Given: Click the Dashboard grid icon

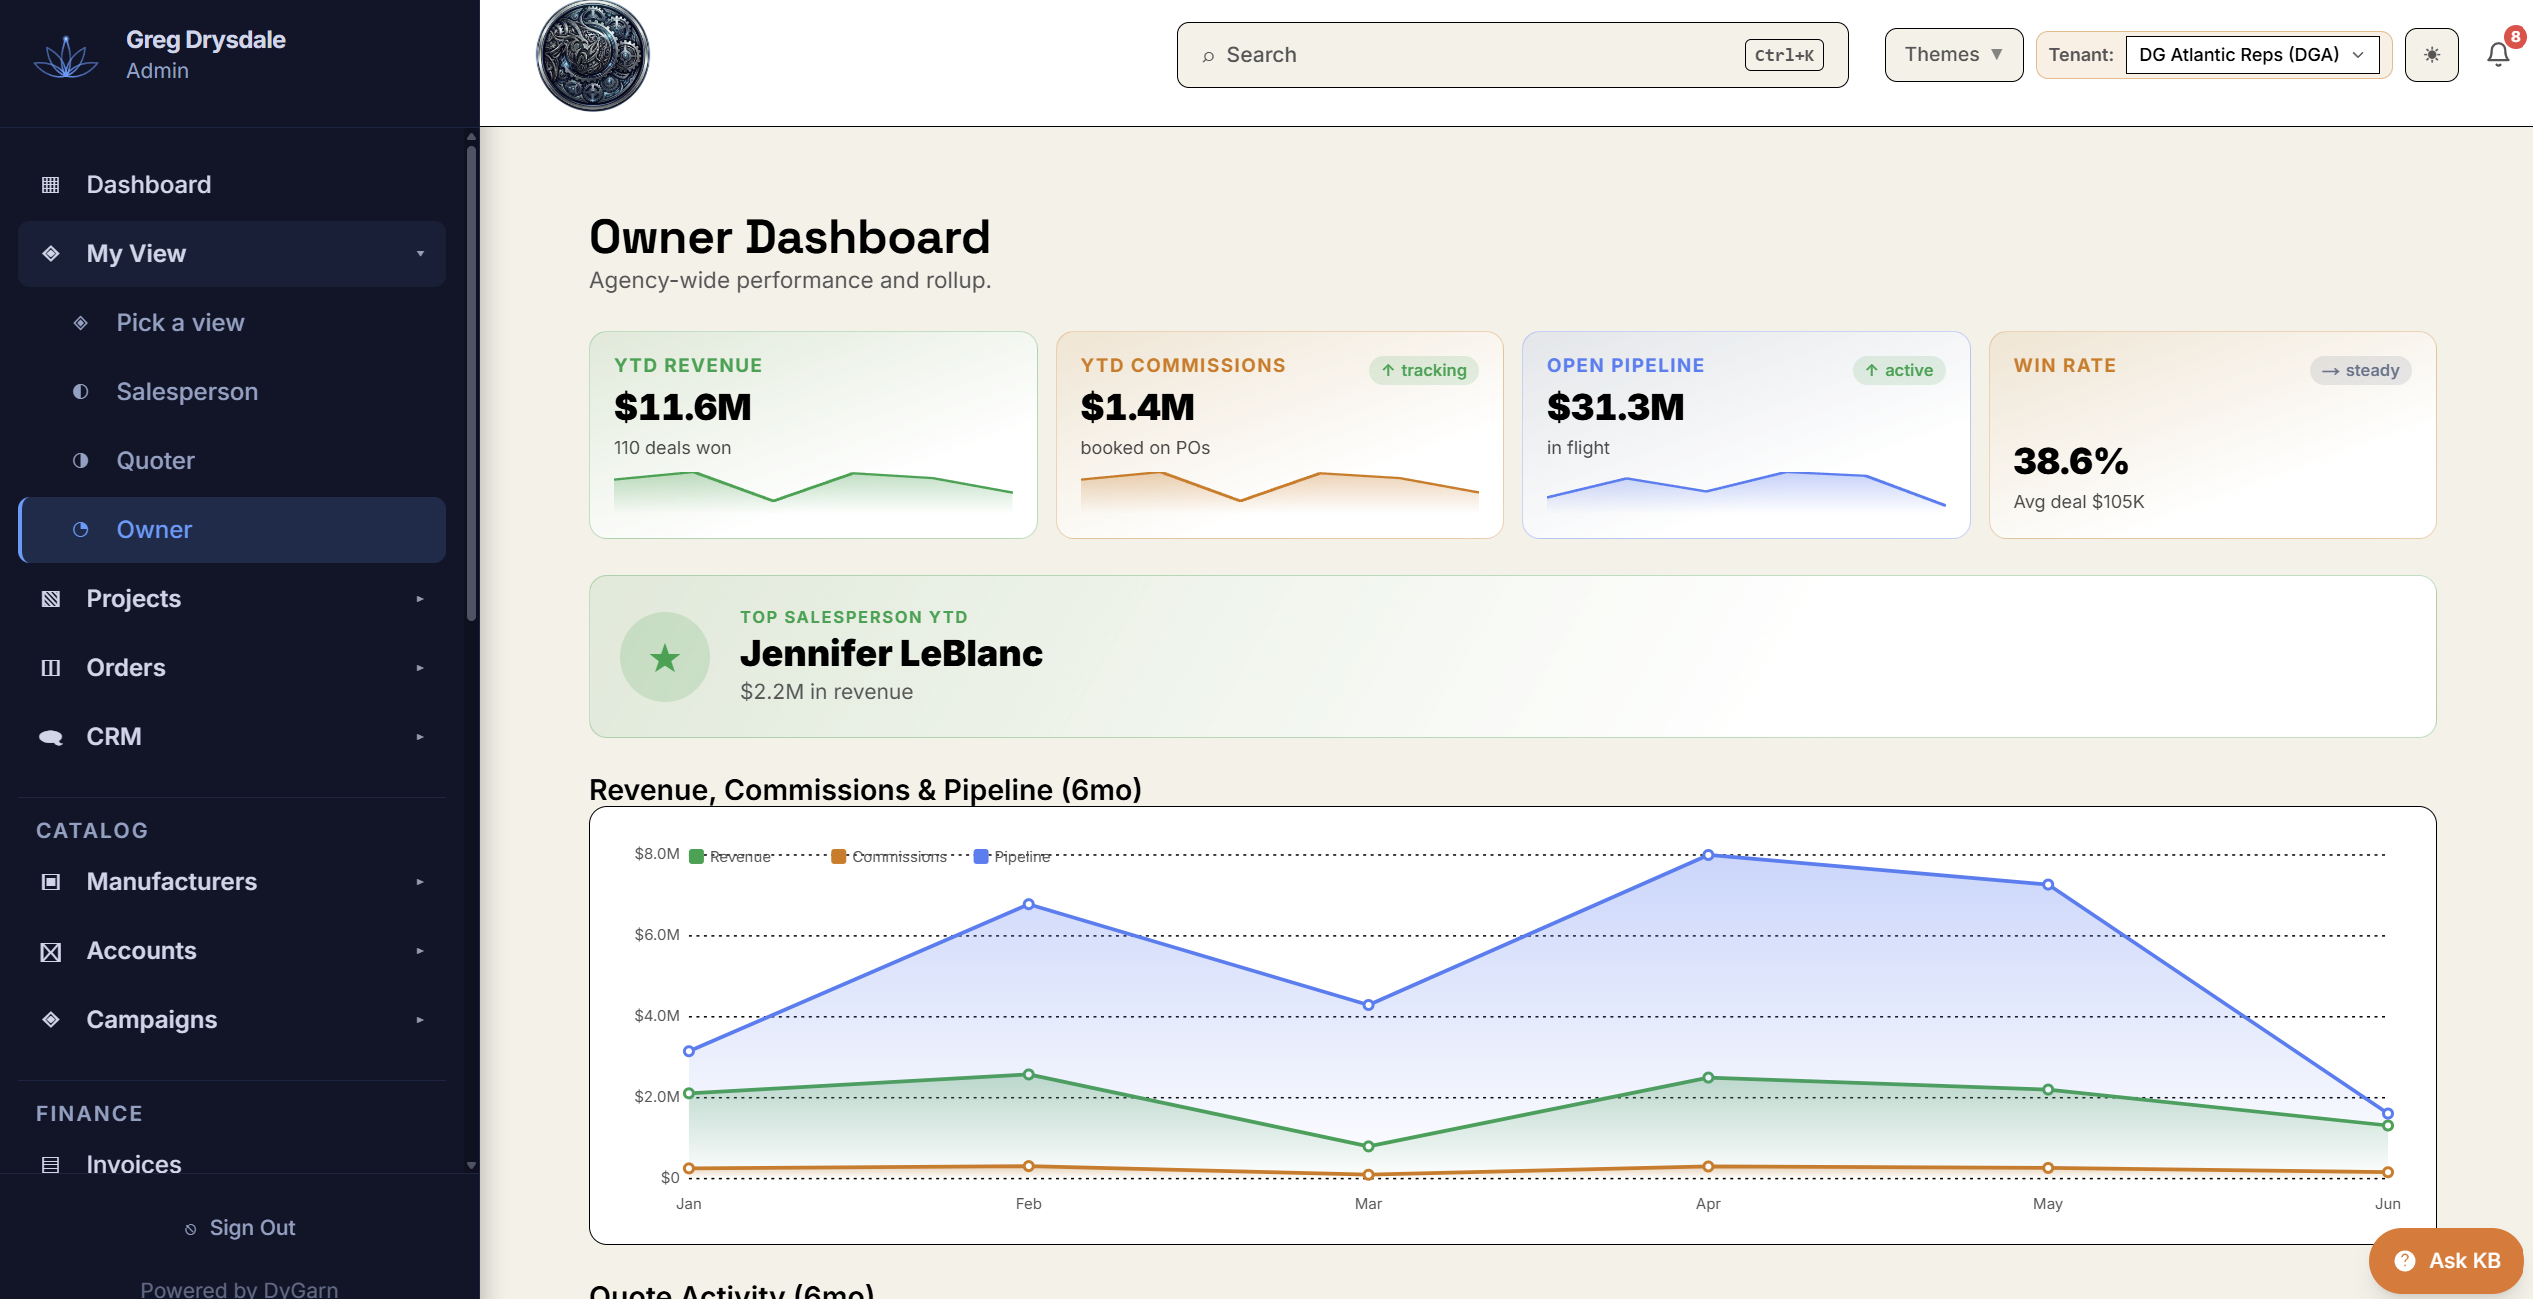Looking at the screenshot, I should 51,185.
